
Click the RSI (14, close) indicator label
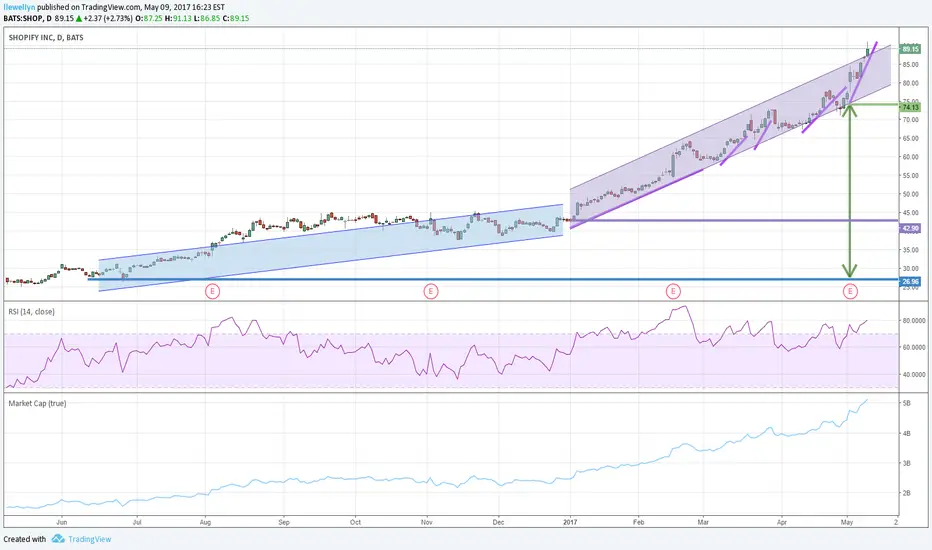tap(32, 312)
